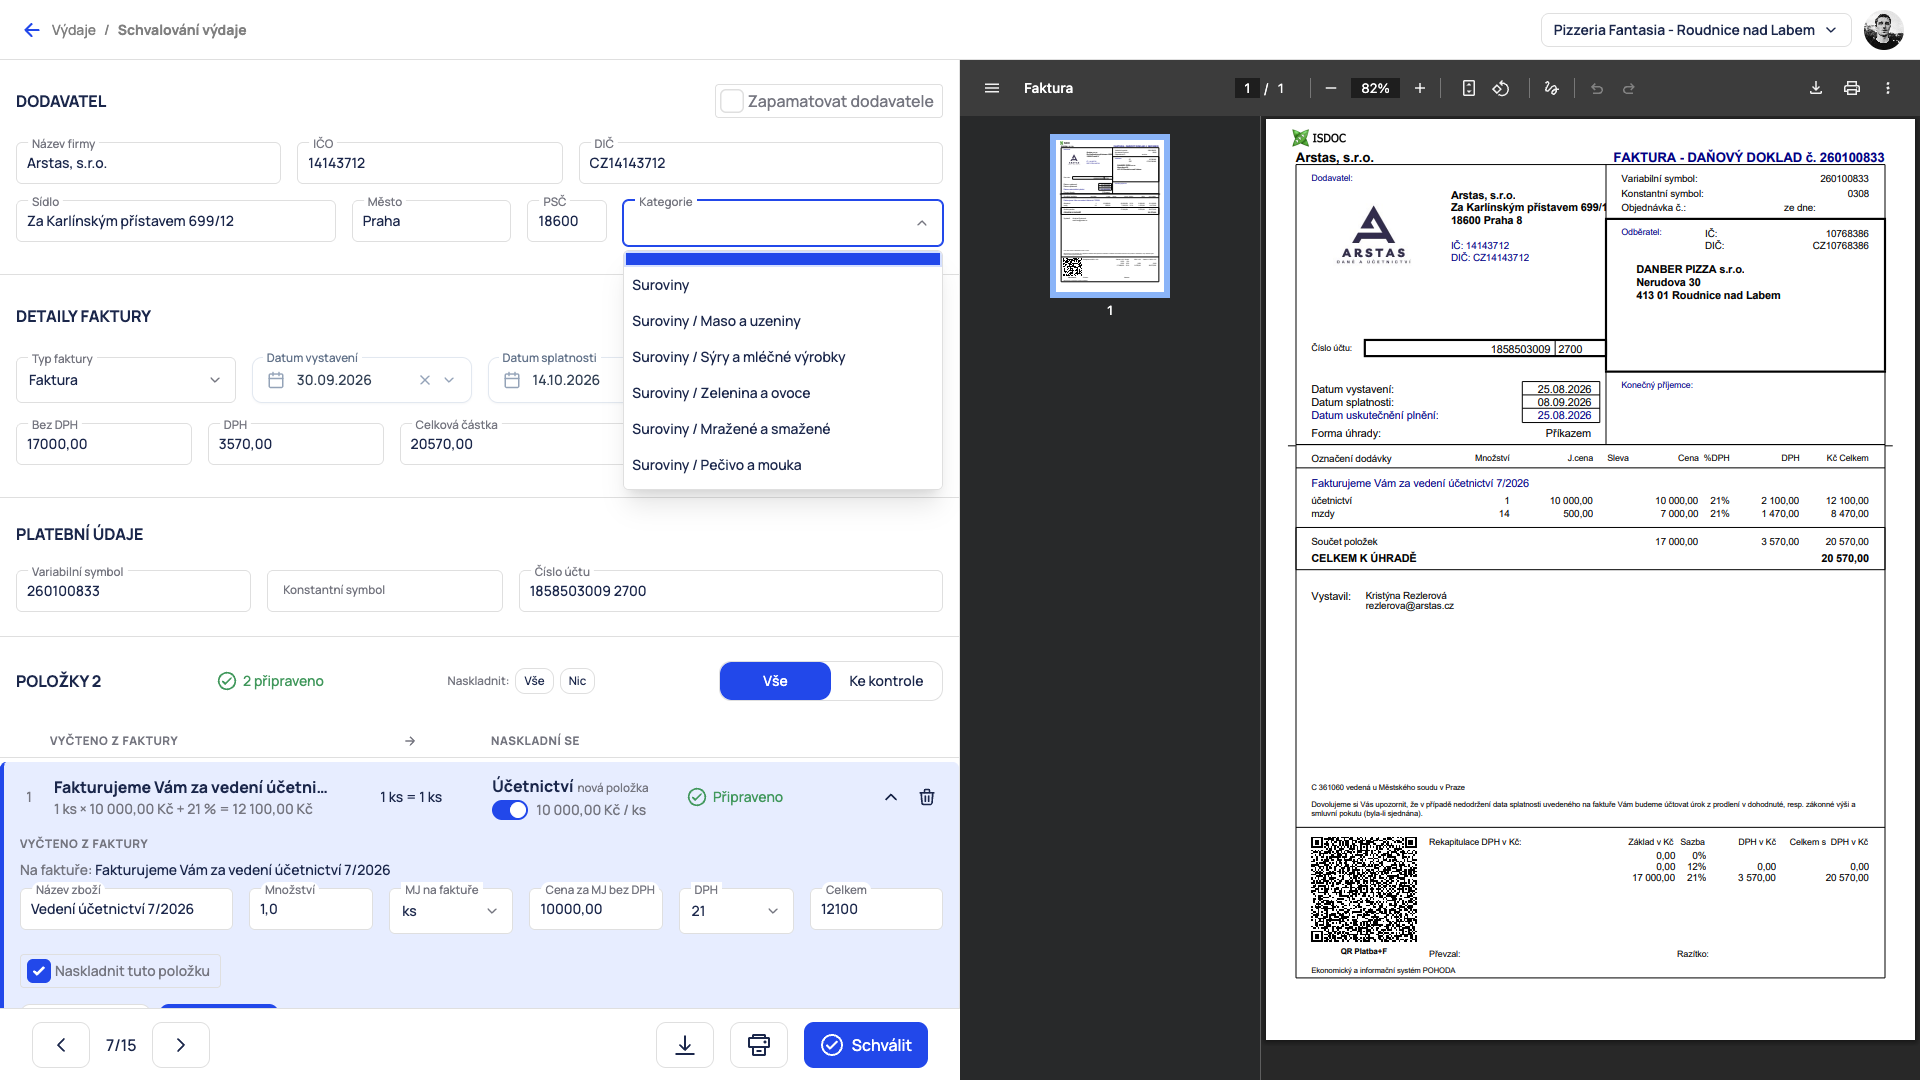Open the DPH 21 rate dropdown
1920x1080 pixels.
point(736,911)
